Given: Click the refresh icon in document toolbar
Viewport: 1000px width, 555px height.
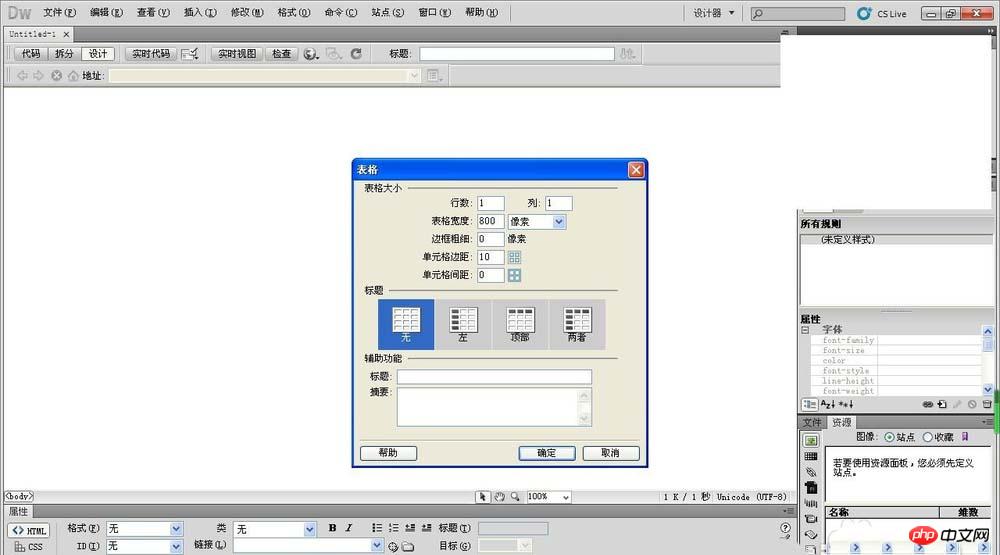Looking at the screenshot, I should pos(356,54).
